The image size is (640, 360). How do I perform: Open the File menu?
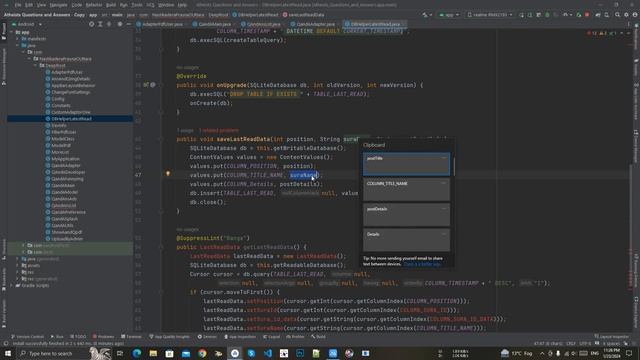pos(18,5)
